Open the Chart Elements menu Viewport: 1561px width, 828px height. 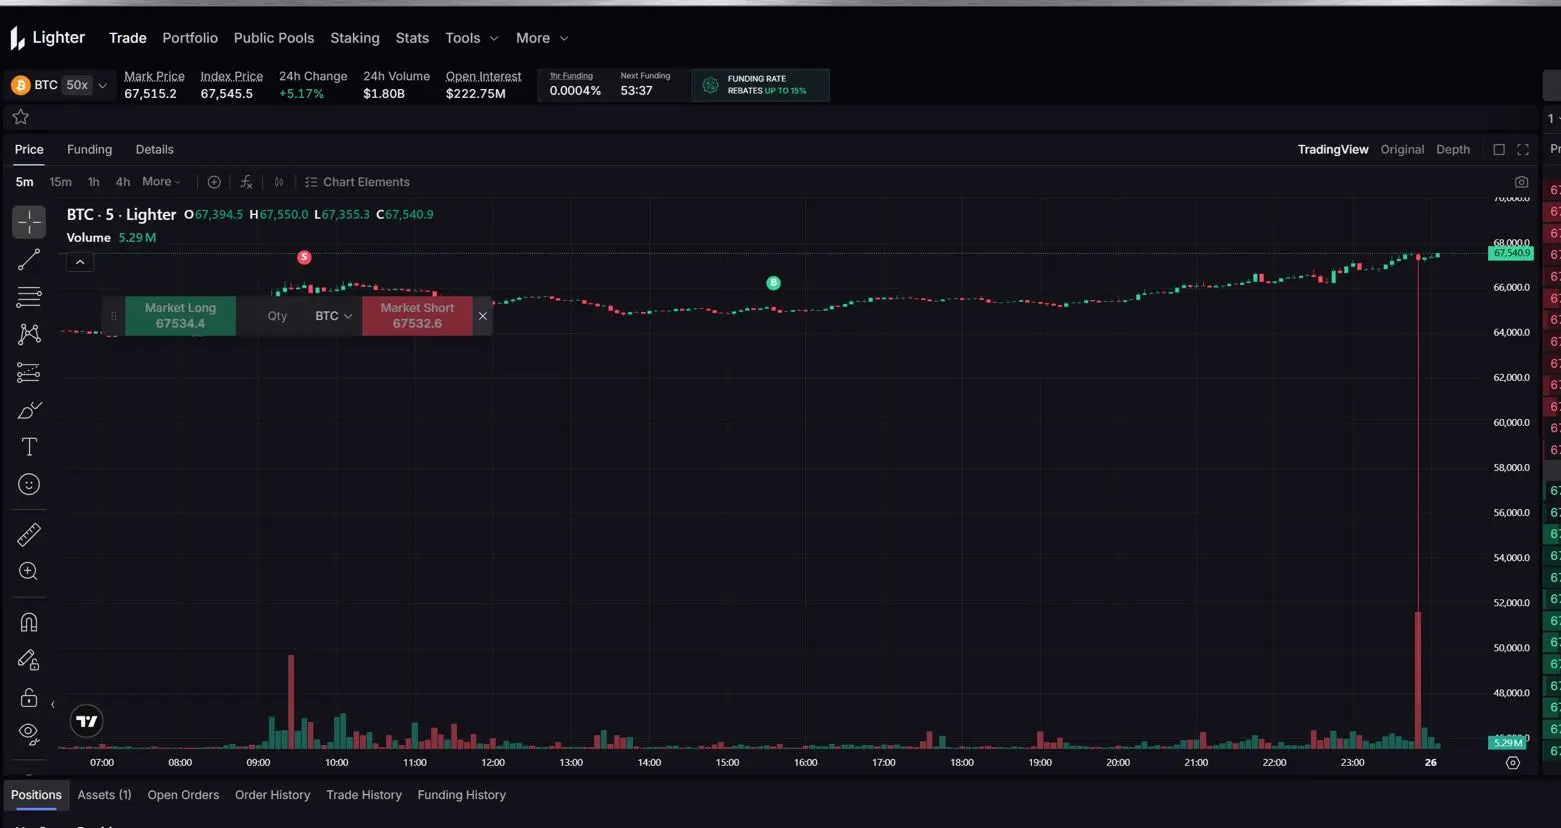coord(357,182)
